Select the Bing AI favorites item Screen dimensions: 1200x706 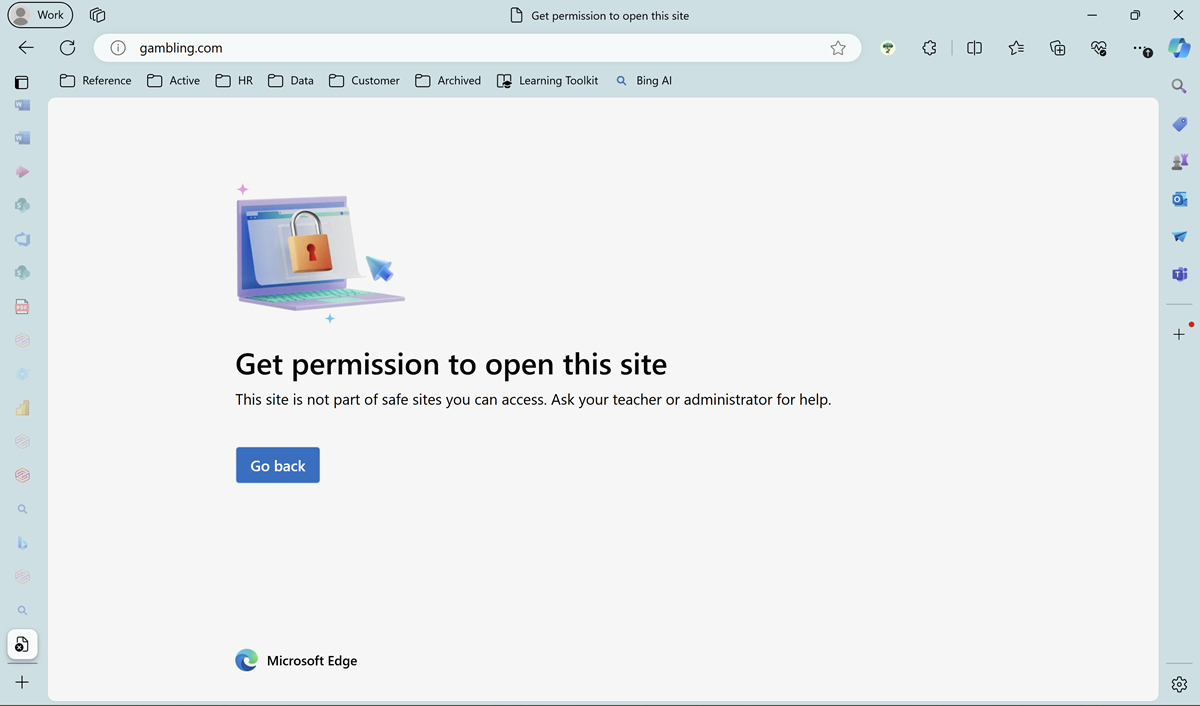tap(644, 80)
